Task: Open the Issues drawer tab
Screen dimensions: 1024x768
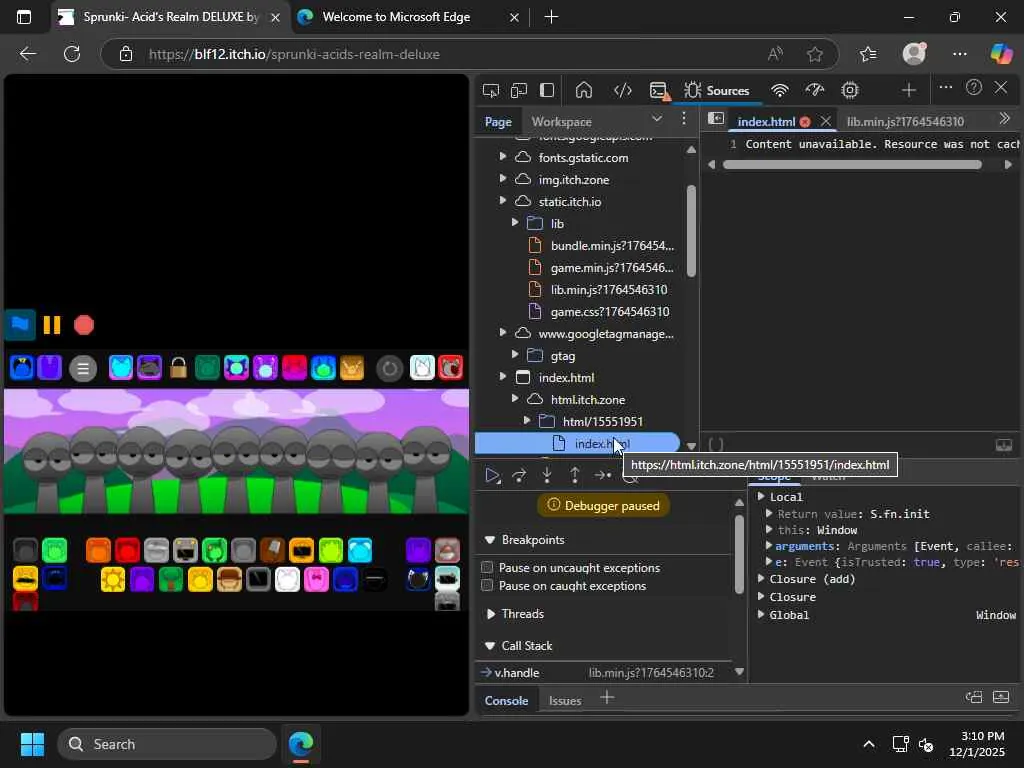Action: [x=565, y=700]
